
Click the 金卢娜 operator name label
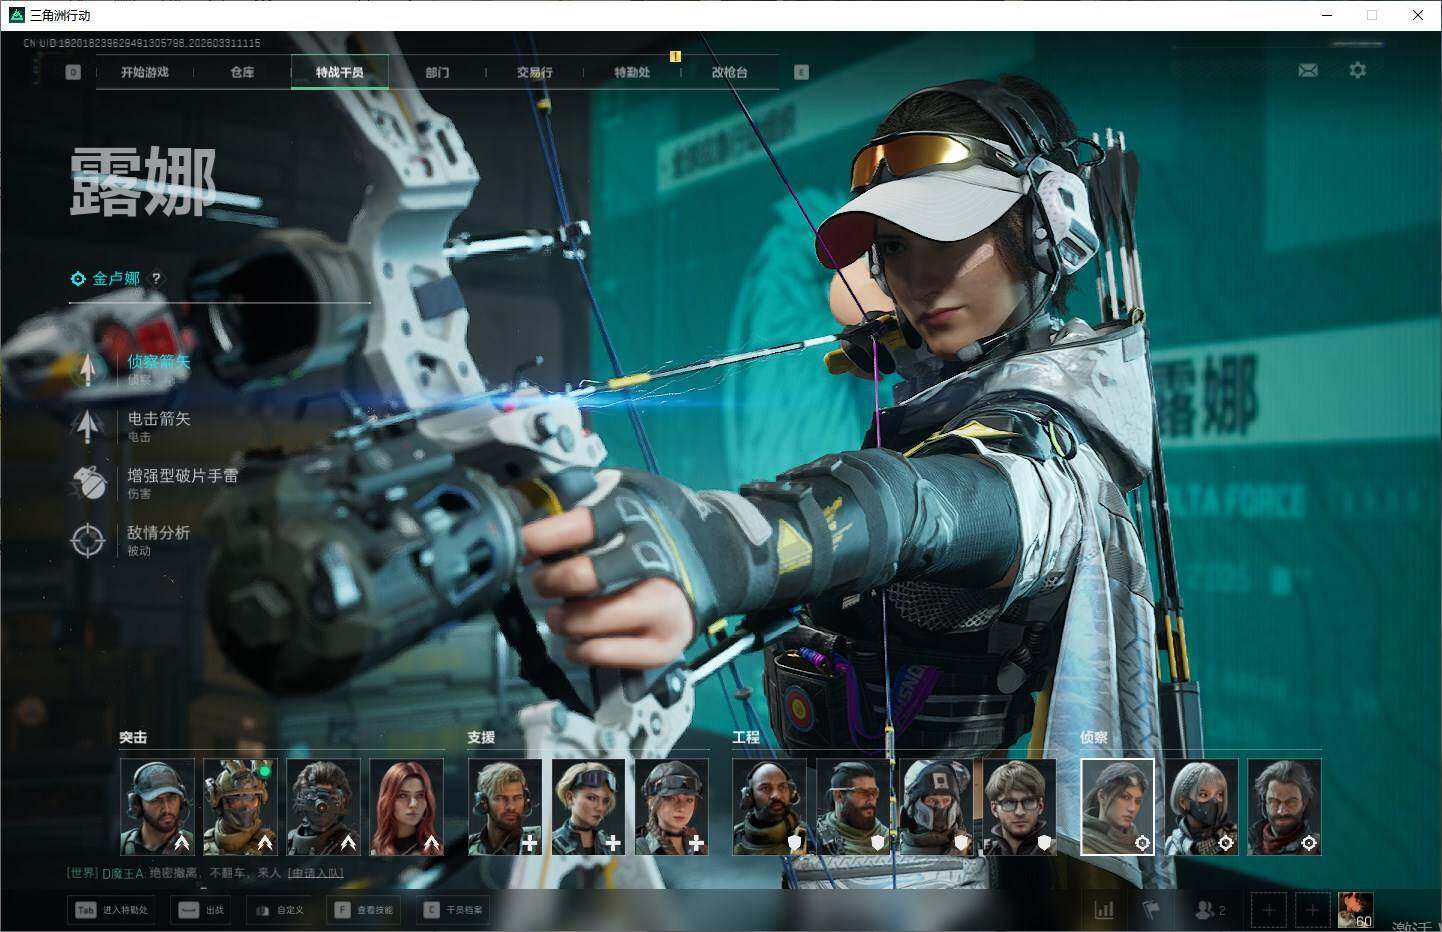(116, 278)
